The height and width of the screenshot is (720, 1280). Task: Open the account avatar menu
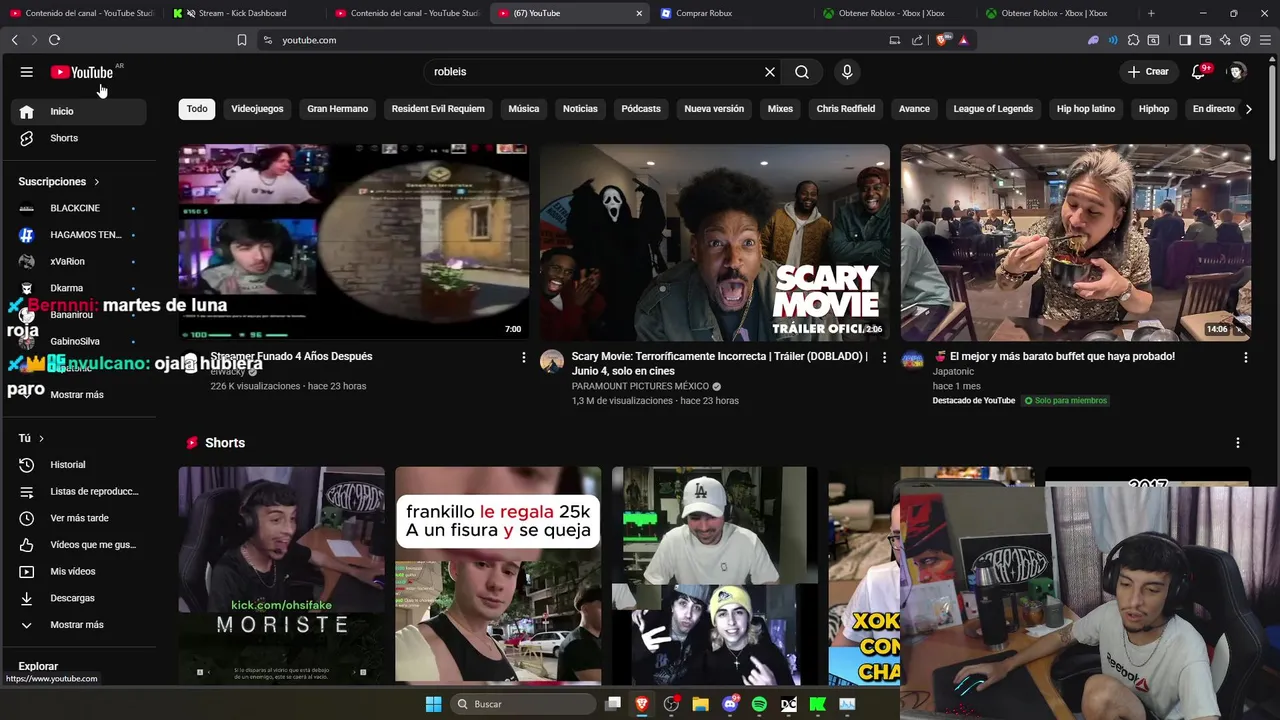point(1237,72)
